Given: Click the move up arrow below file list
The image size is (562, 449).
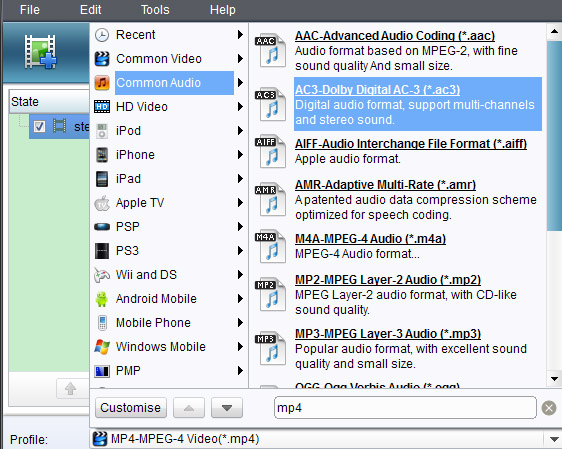Looking at the screenshot, I should (x=70, y=388).
